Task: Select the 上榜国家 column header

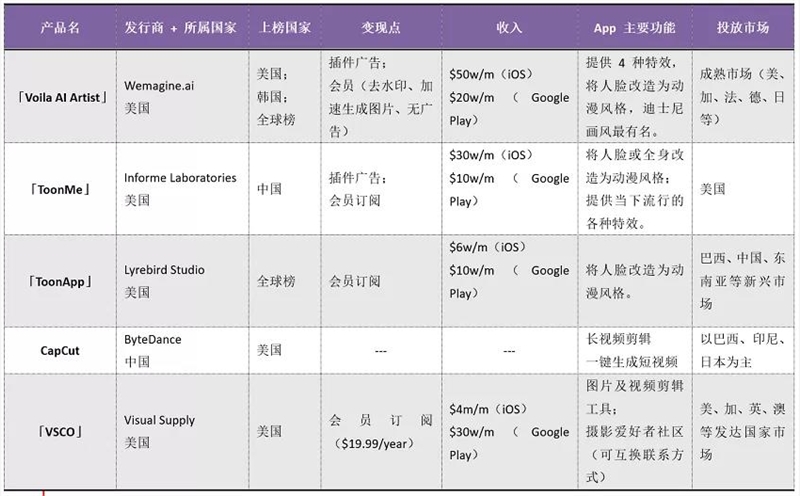Action: [x=285, y=28]
